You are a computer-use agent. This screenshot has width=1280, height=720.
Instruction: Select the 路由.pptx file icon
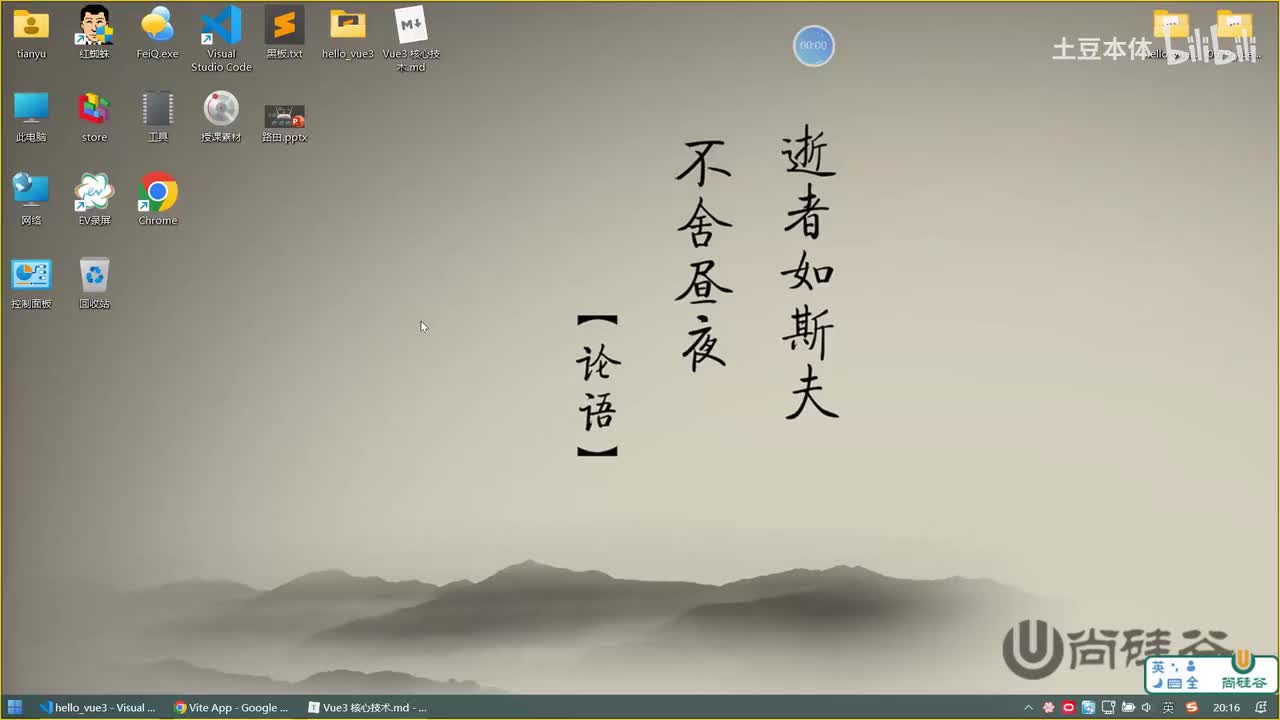click(284, 122)
